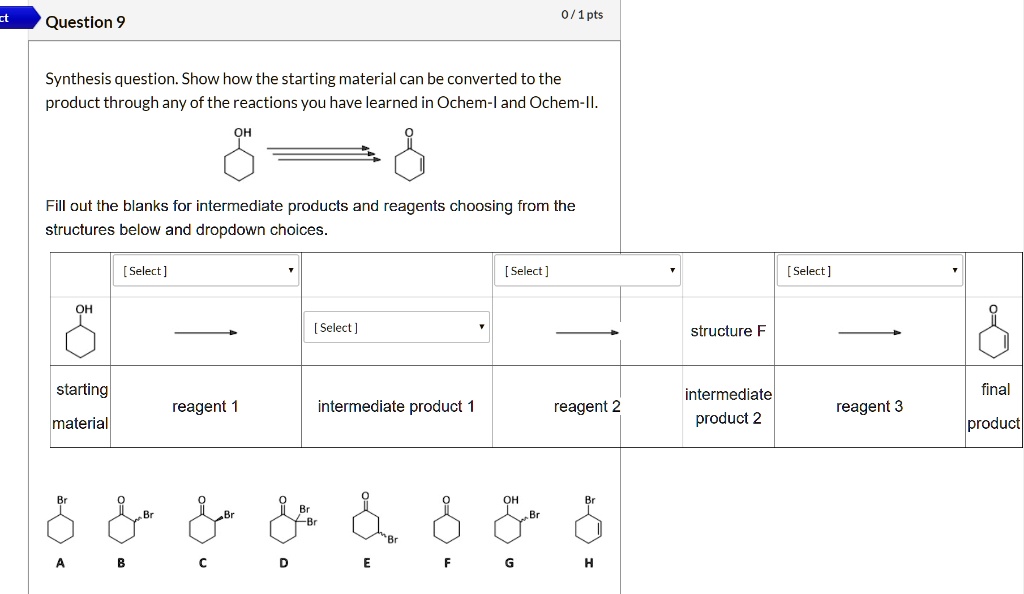Open the reagent 1 Select dropdown
1024x594 pixels.
point(205,270)
